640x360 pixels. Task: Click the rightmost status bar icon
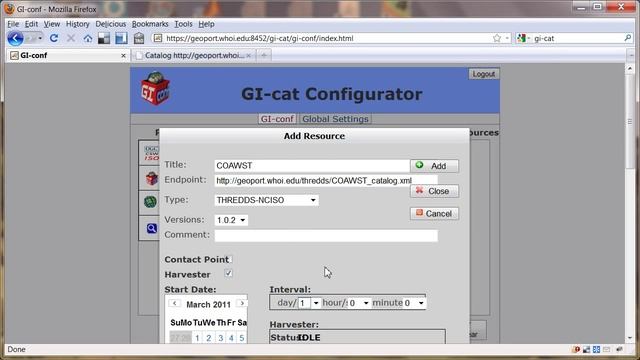620,349
